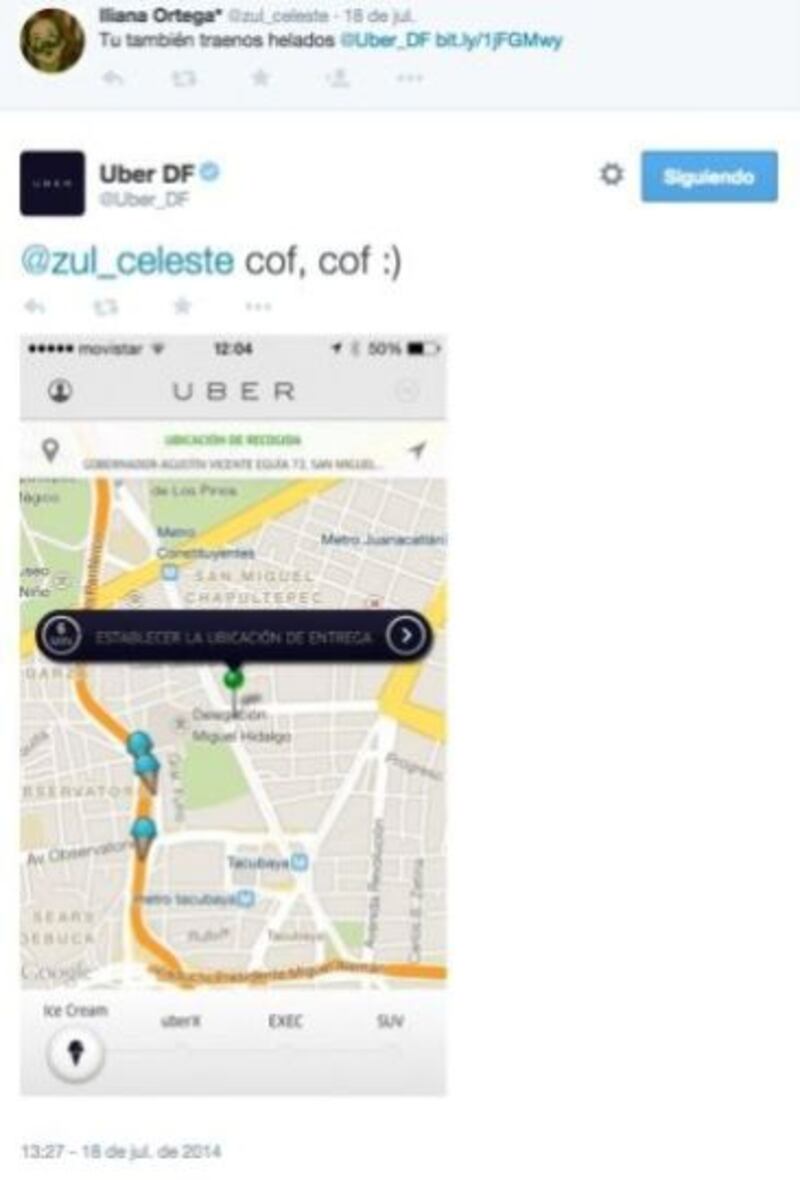Reply to Iliana Ortega's tweet
This screenshot has height=1180, width=800.
(x=113, y=78)
